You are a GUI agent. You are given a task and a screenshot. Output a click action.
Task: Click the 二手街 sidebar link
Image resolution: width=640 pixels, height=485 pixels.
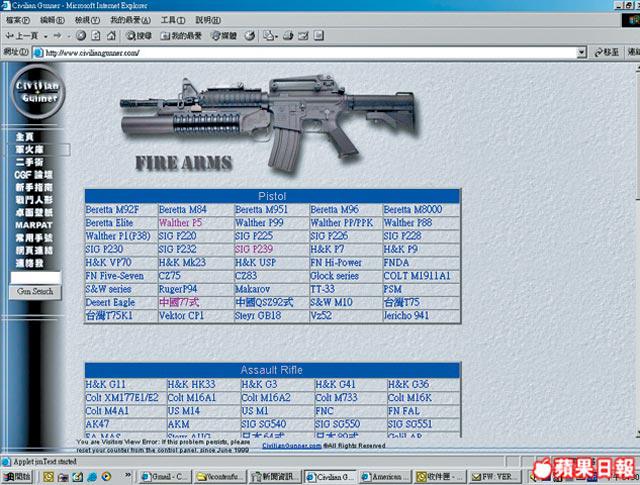pyautogui.click(x=30, y=162)
